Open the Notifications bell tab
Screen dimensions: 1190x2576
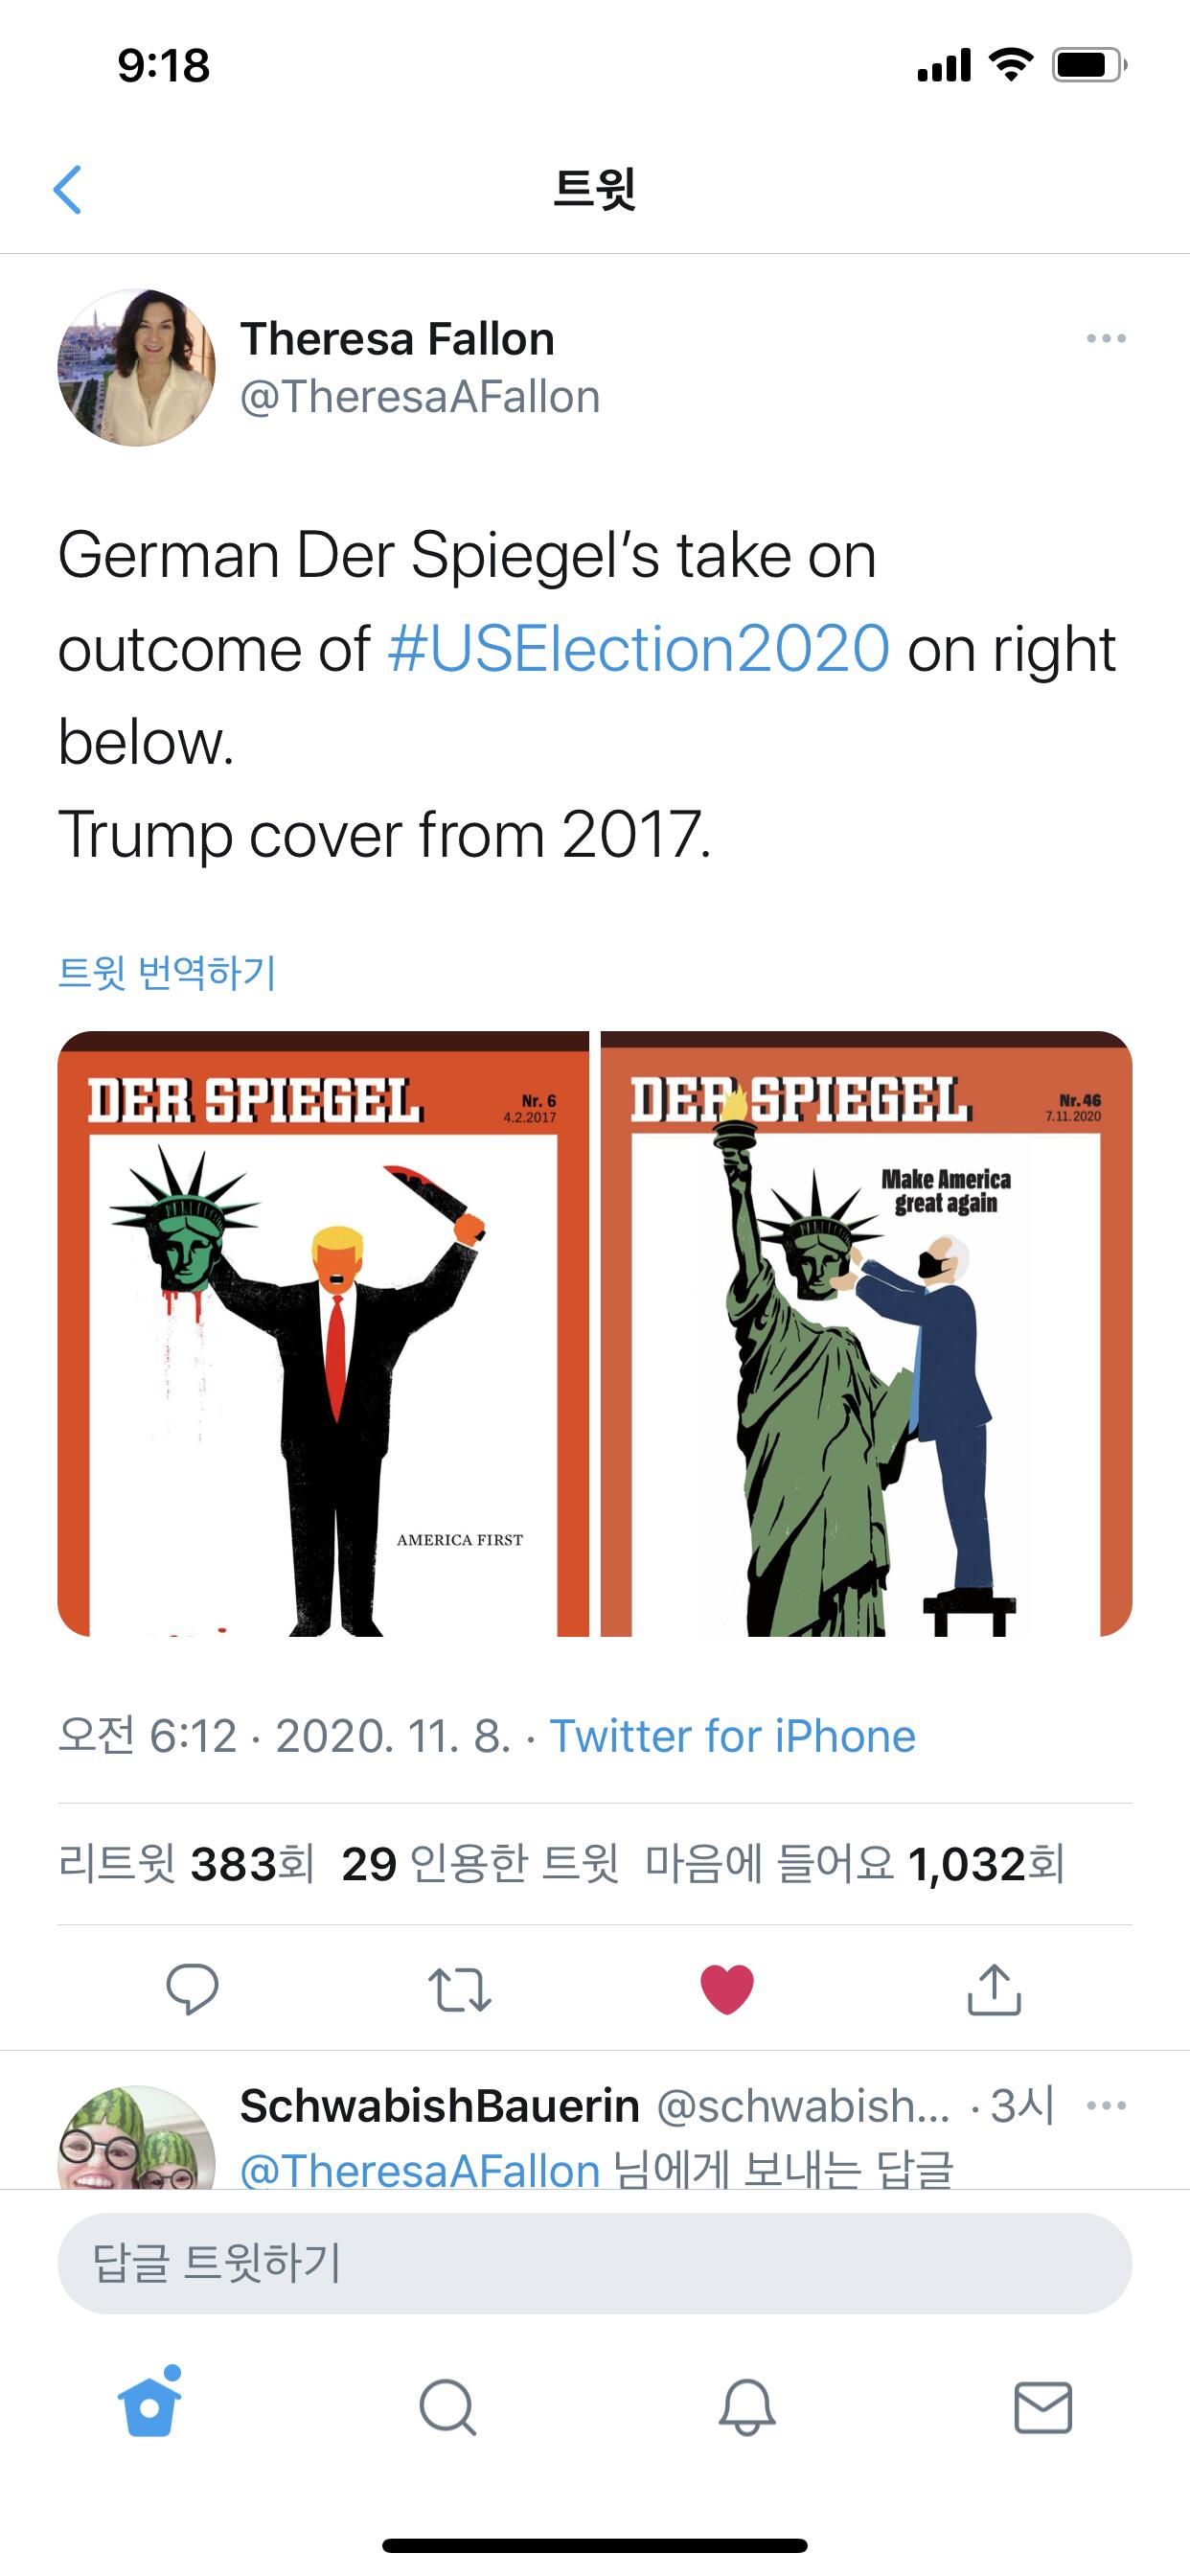tap(747, 2407)
